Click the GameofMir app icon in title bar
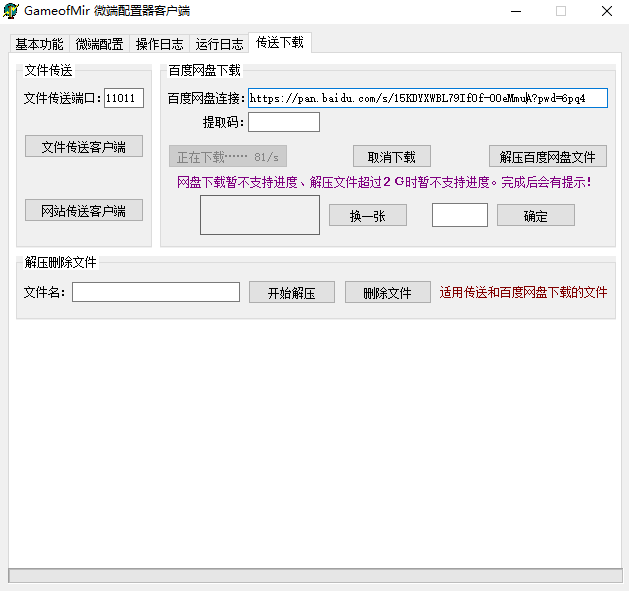Image resolution: width=629 pixels, height=591 pixels. [x=12, y=11]
